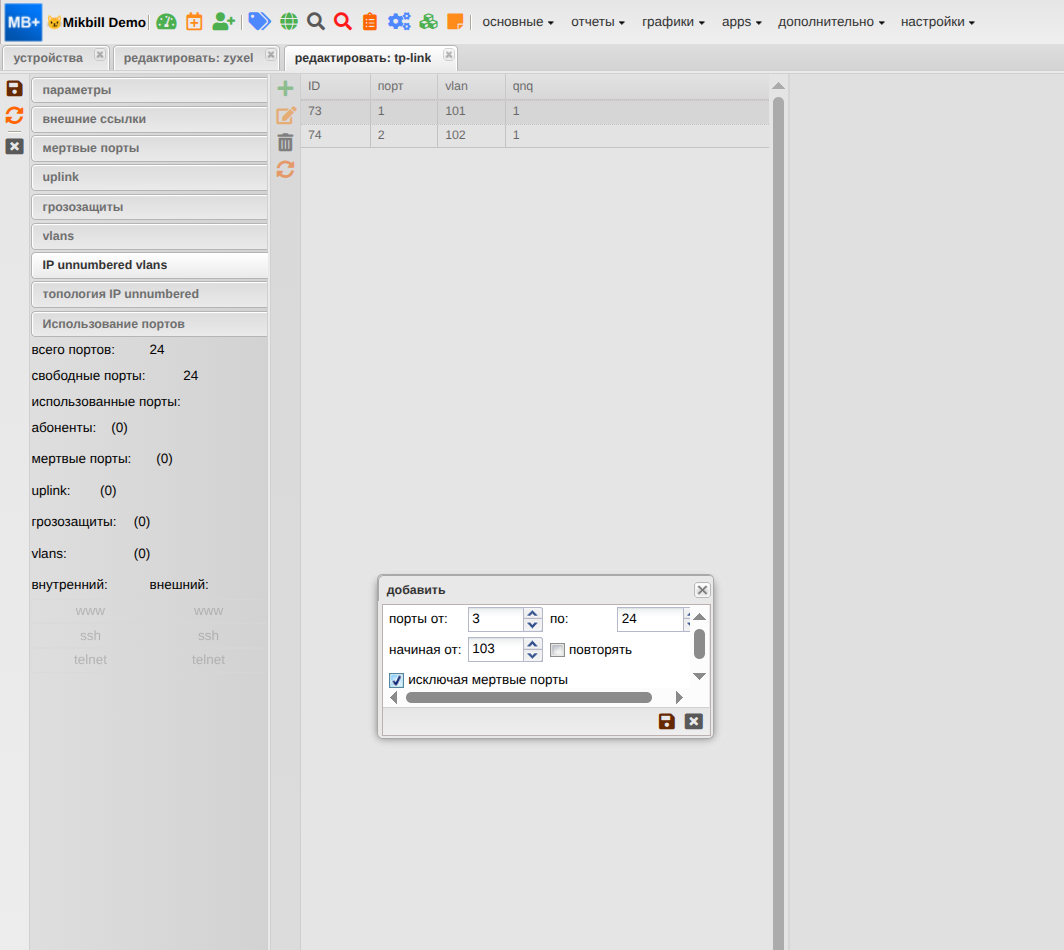Select table row with ID 73
Image resolution: width=1064 pixels, height=950 pixels.
[535, 111]
